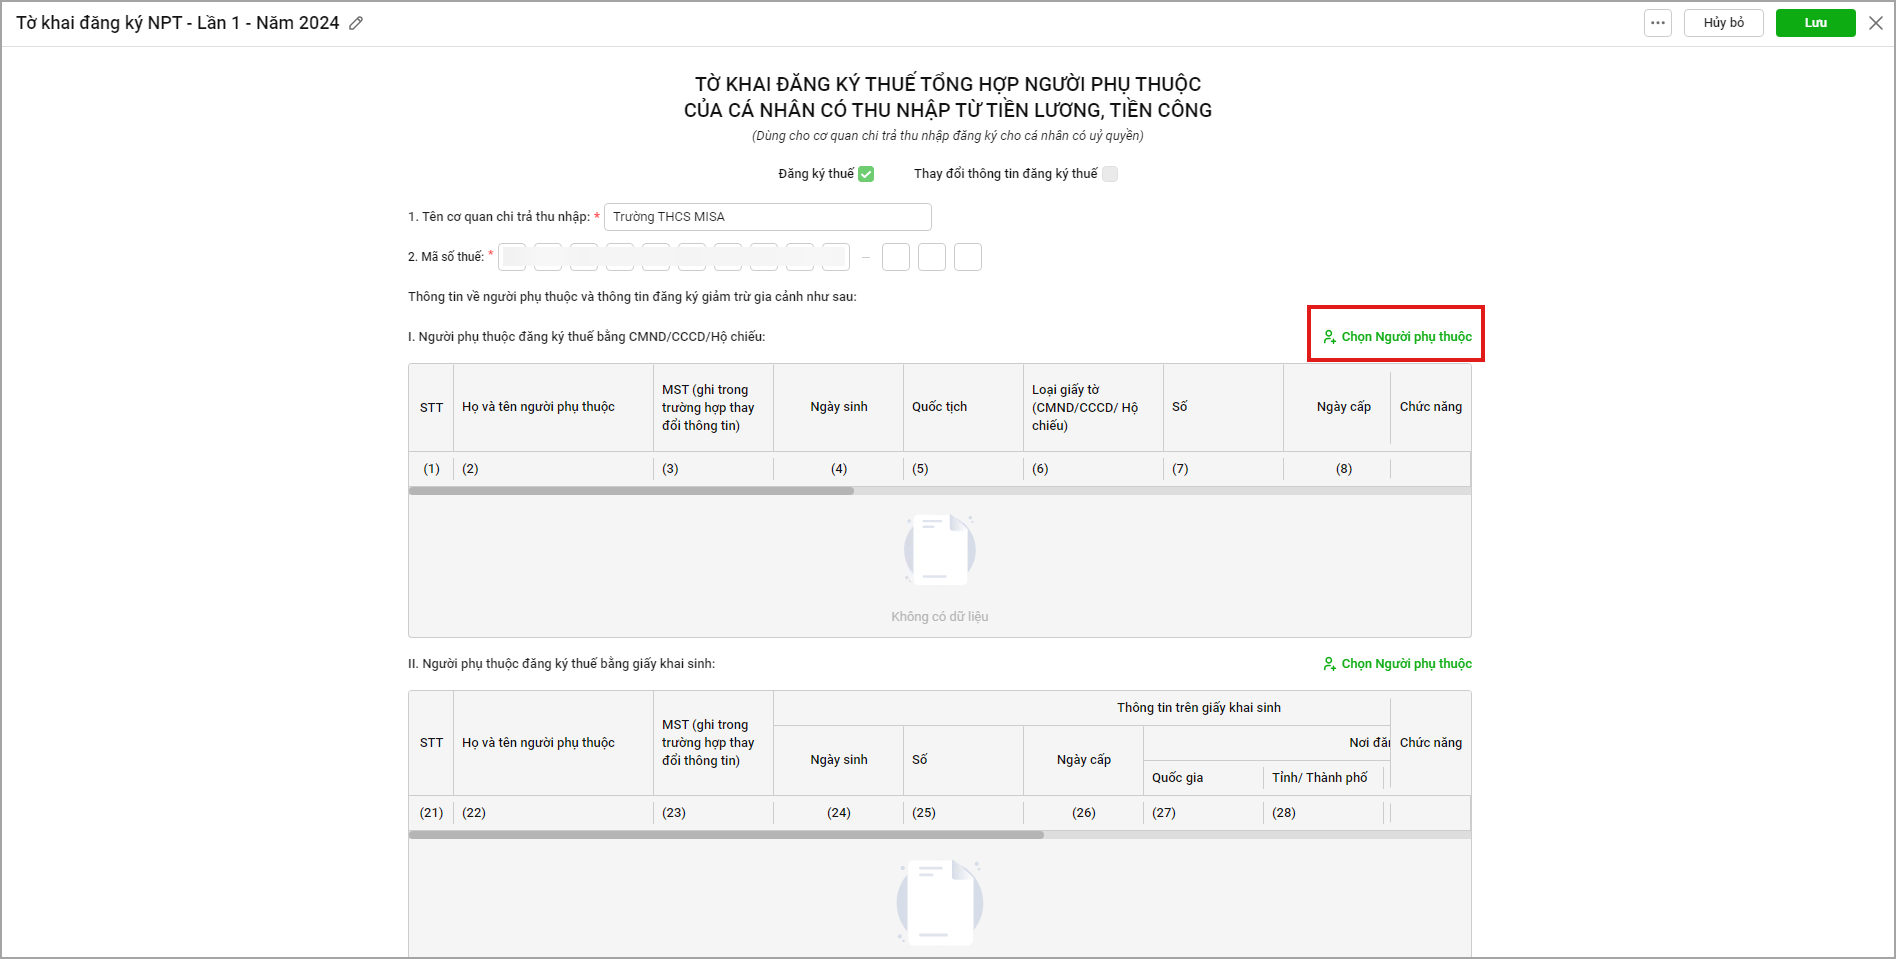
Task: Click the horizontal scrollbar of table II
Action: (x=726, y=835)
